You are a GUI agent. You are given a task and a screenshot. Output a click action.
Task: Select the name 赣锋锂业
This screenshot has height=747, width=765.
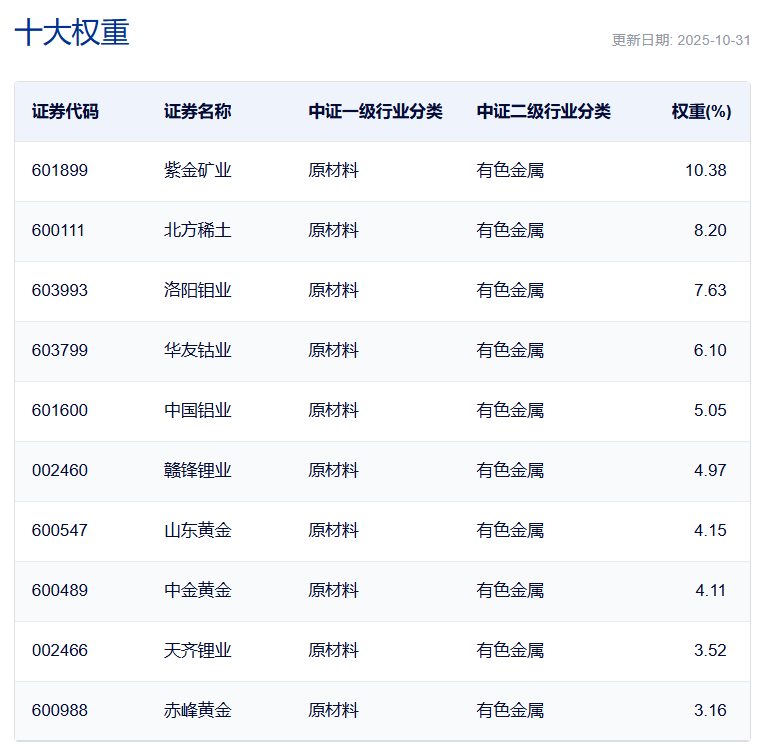coord(198,470)
